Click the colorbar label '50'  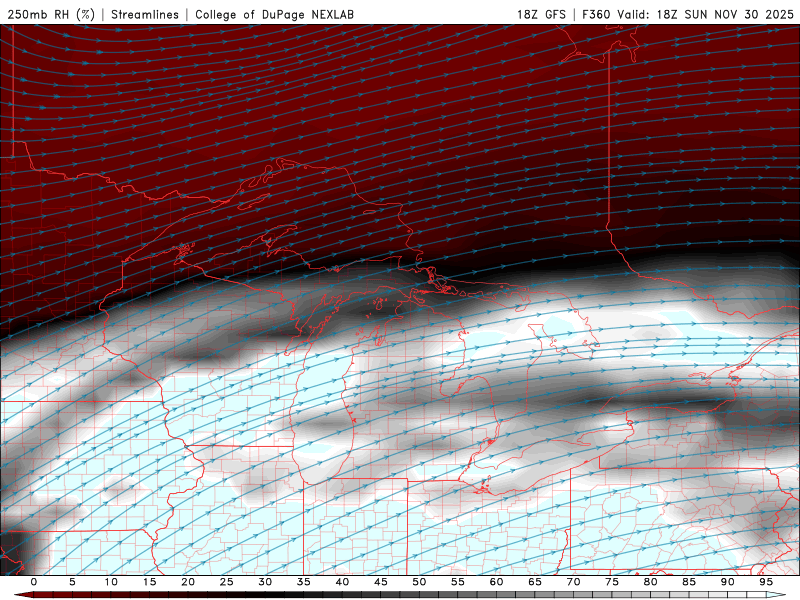419,582
